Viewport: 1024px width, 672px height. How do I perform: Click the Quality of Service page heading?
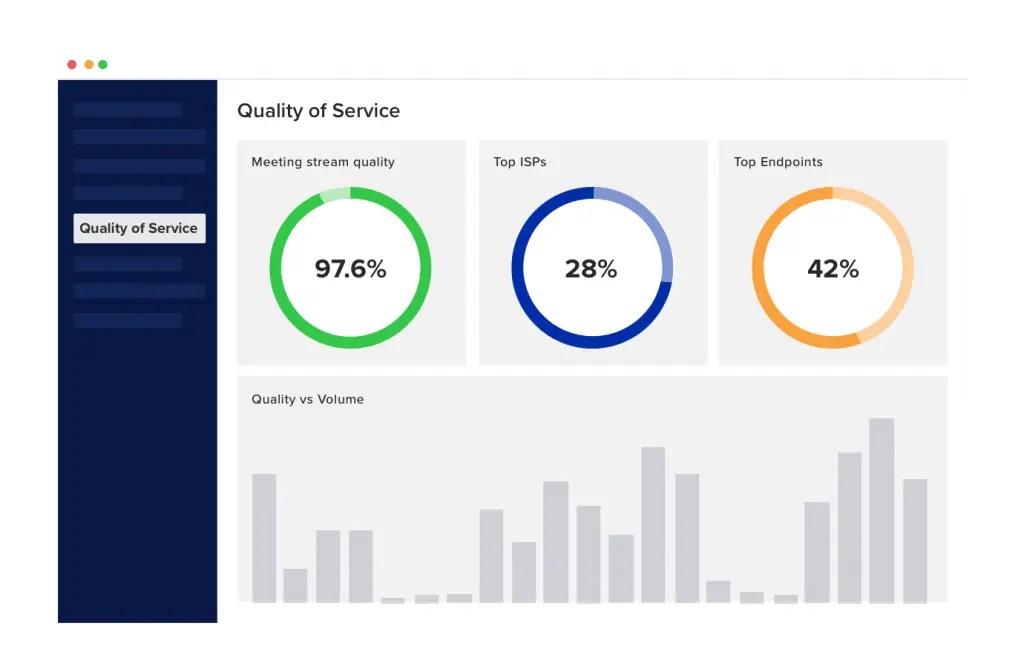coord(318,111)
